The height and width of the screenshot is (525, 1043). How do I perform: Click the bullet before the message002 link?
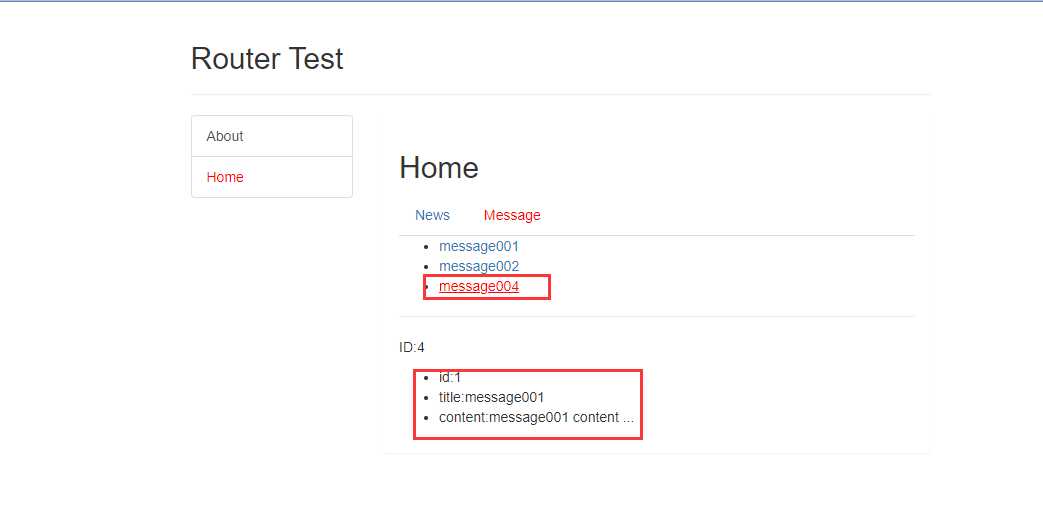point(427,267)
